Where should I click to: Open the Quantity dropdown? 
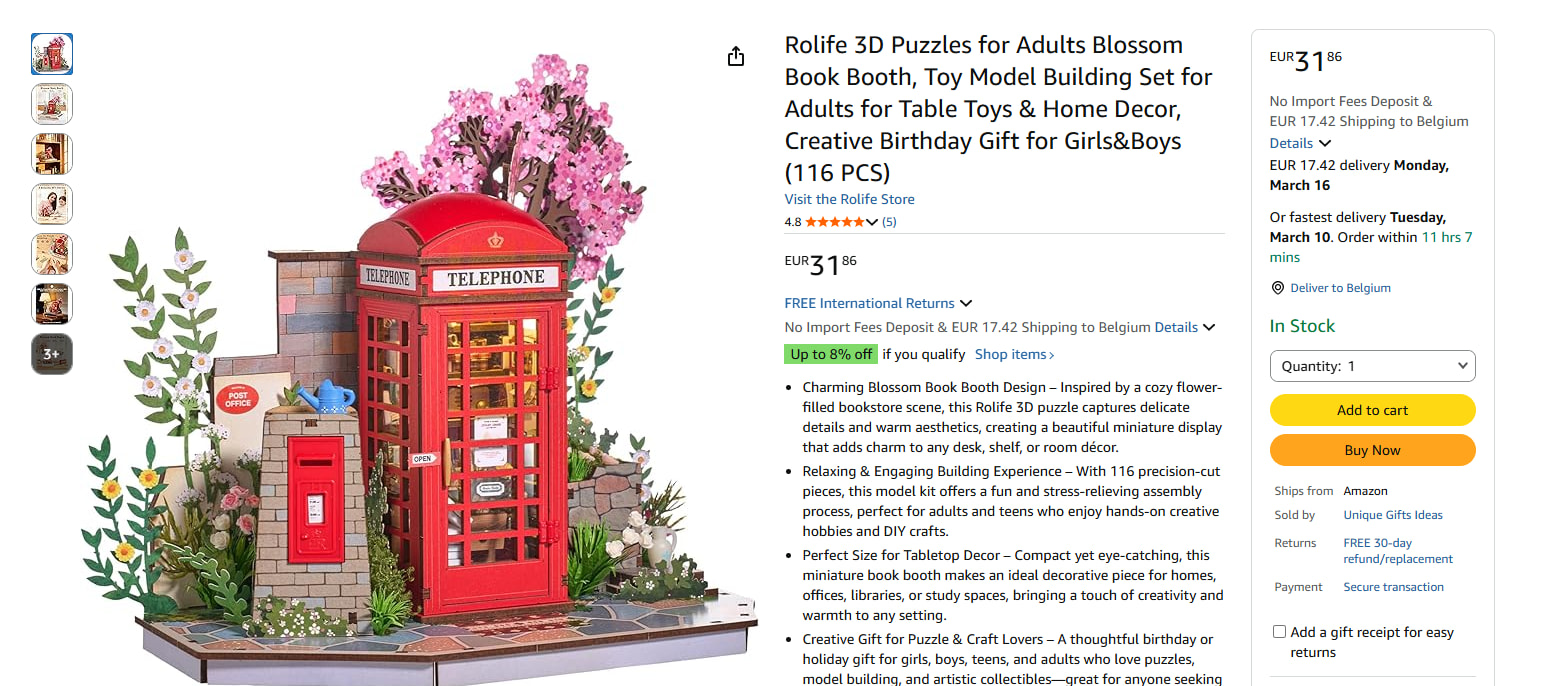[1372, 366]
